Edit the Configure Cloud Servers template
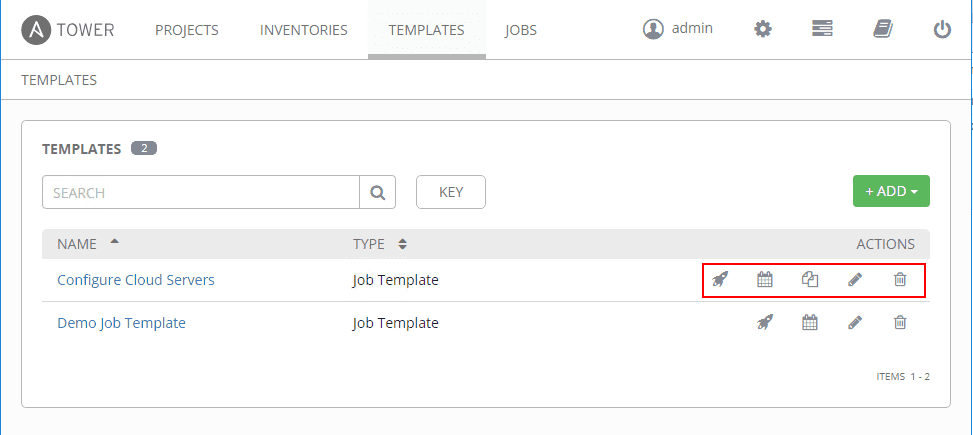Screen dimensions: 973x435 coord(855,280)
